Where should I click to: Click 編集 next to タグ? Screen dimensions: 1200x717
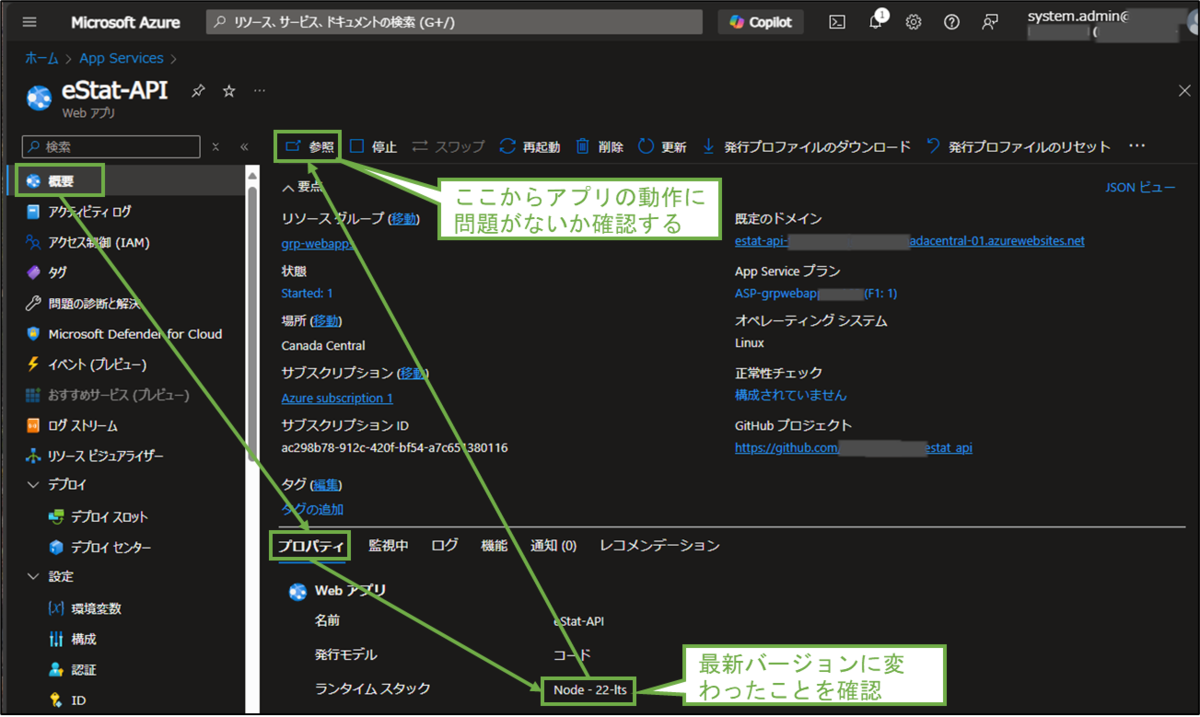click(327, 485)
